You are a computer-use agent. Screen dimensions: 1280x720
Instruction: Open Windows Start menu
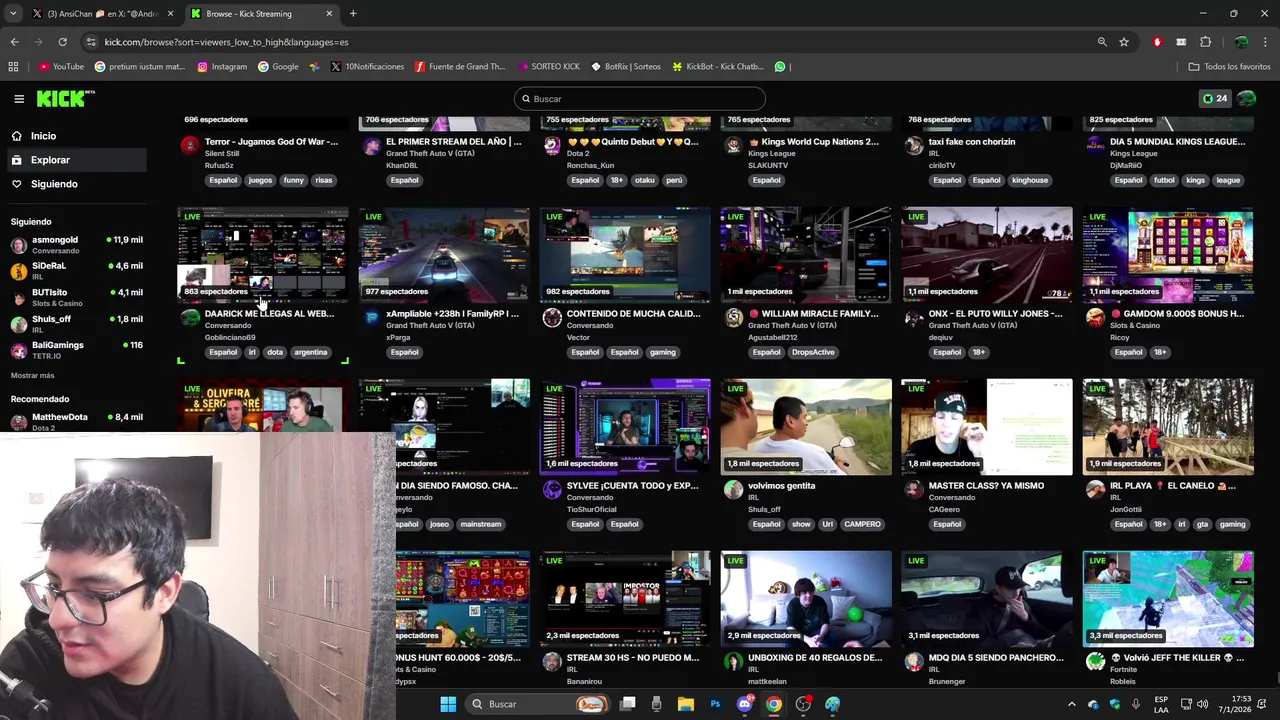(x=448, y=704)
